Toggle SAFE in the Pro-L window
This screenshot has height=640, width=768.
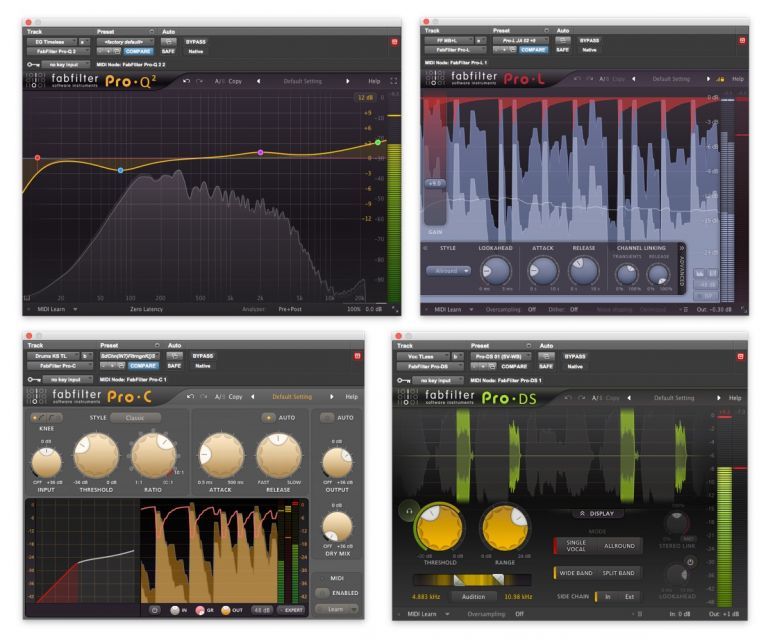[563, 50]
